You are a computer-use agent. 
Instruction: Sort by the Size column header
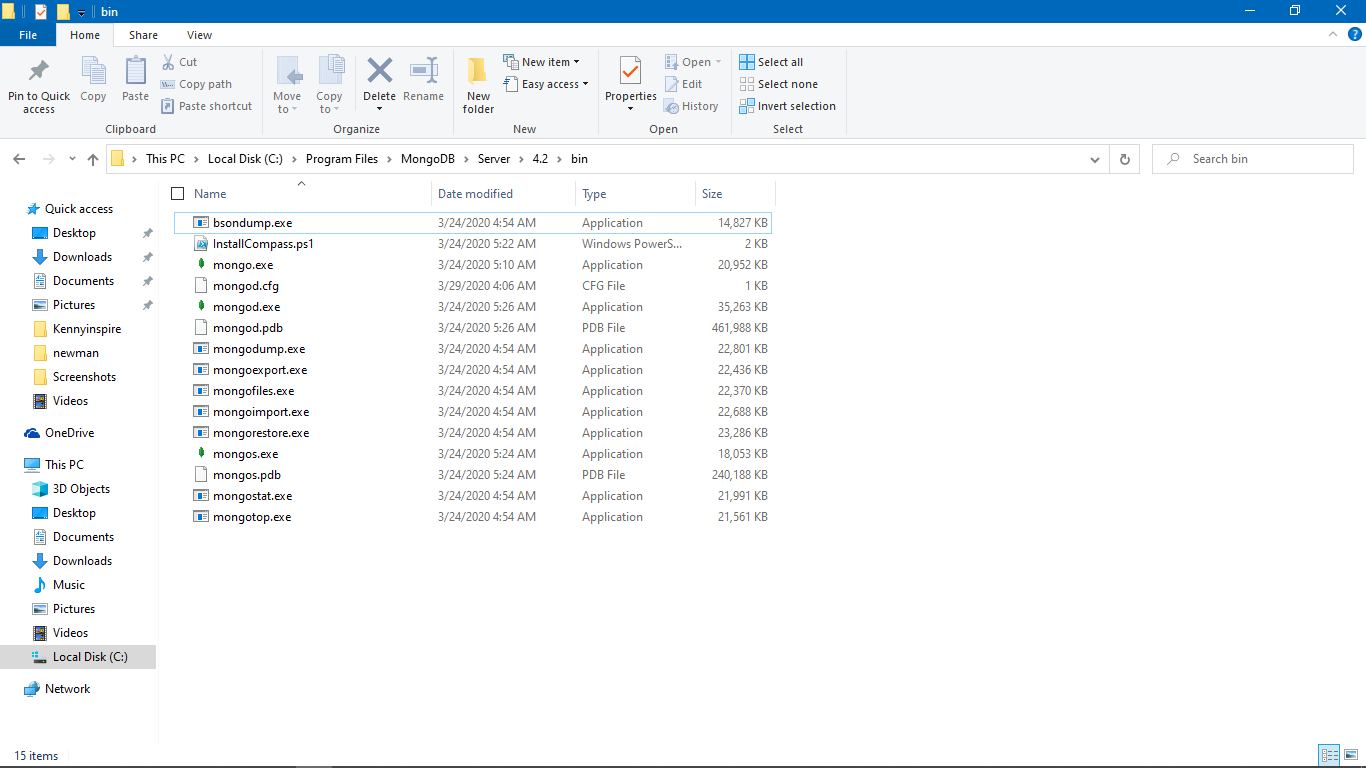pos(712,194)
